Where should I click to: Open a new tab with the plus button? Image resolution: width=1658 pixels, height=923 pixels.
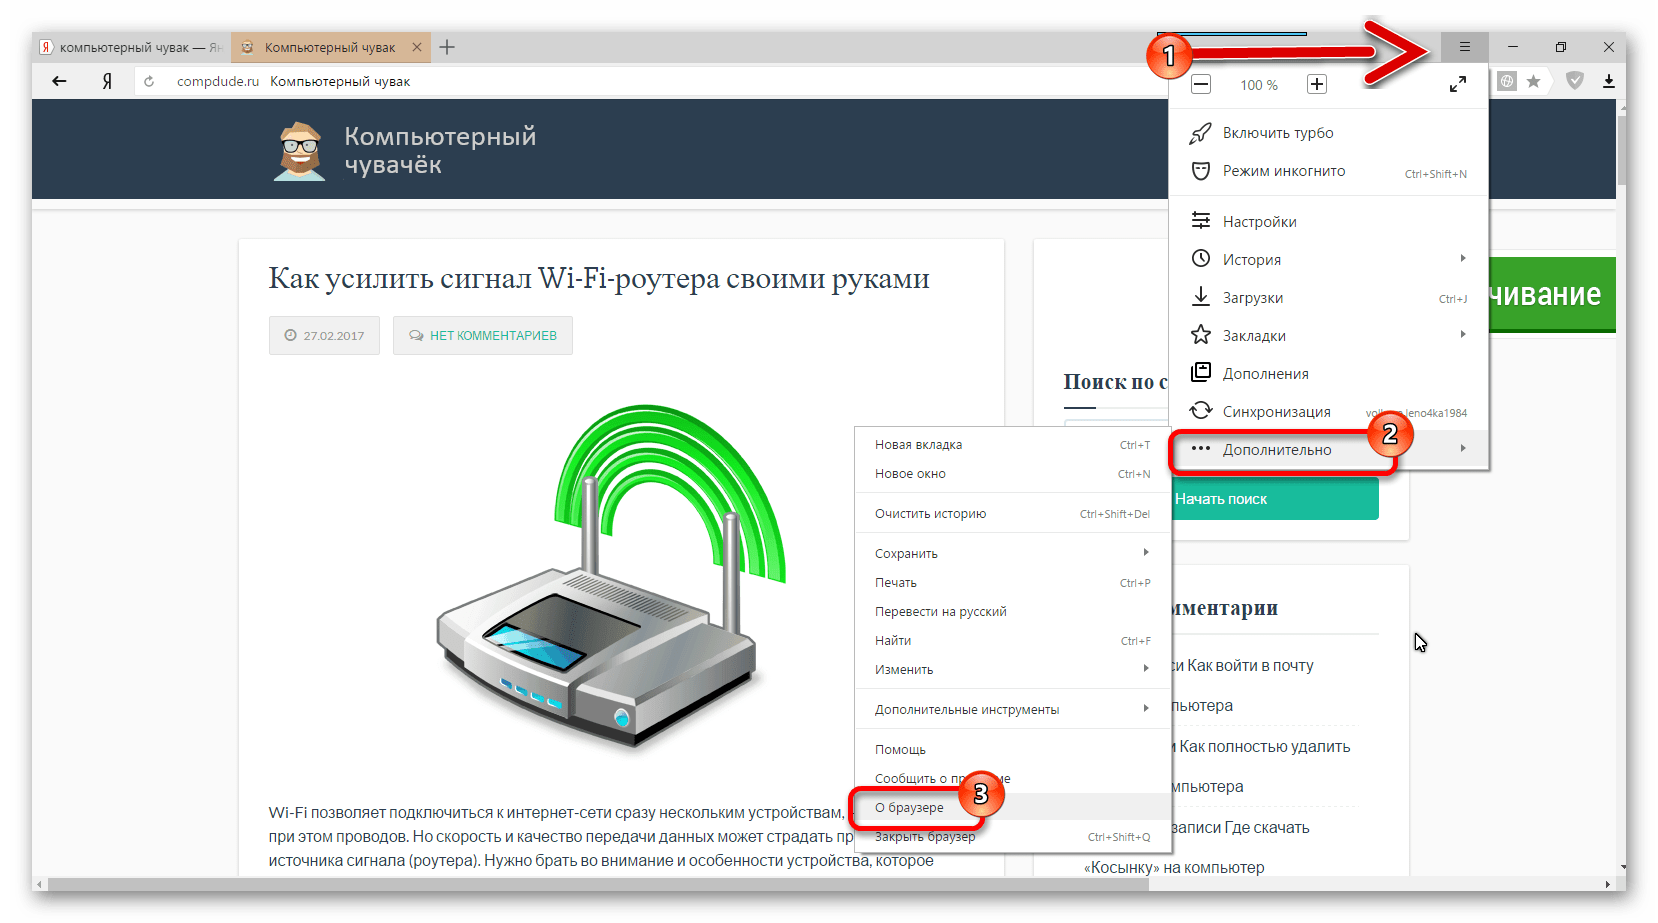point(447,47)
